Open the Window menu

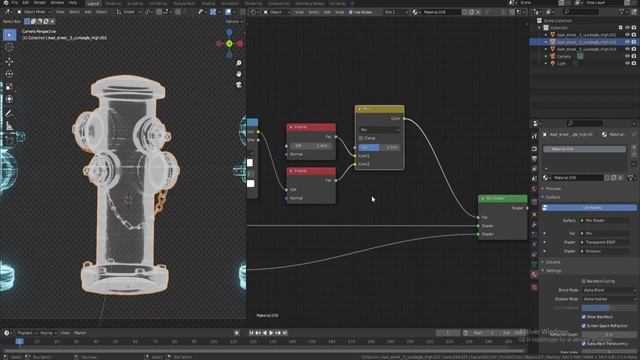tap(57, 3)
